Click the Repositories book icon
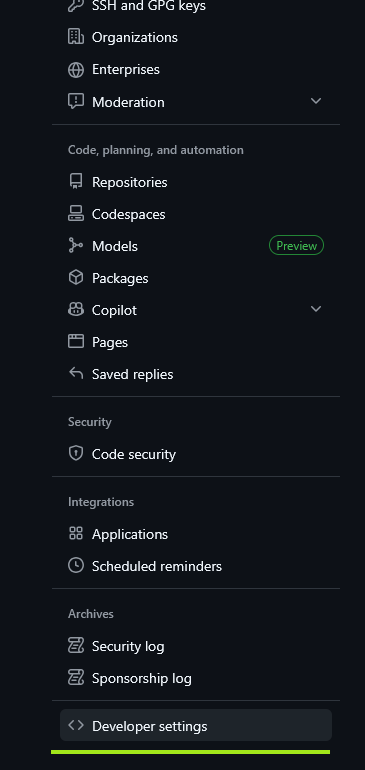The image size is (365, 770). click(x=76, y=182)
